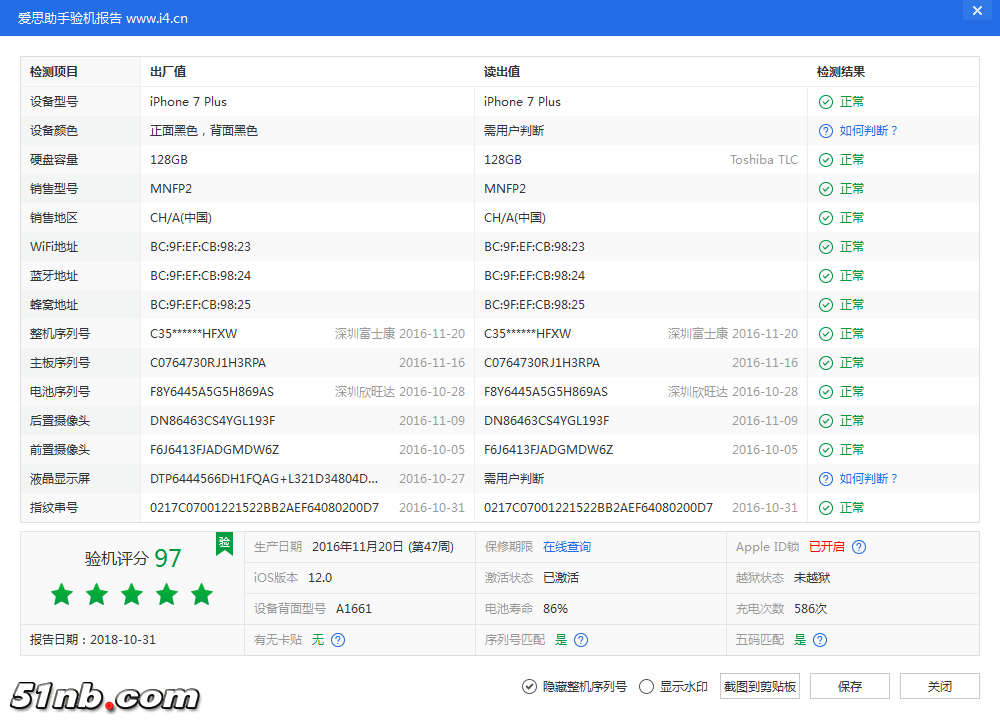Open 如何判断 link for 设备颜色
The height and width of the screenshot is (720, 1000).
point(868,131)
